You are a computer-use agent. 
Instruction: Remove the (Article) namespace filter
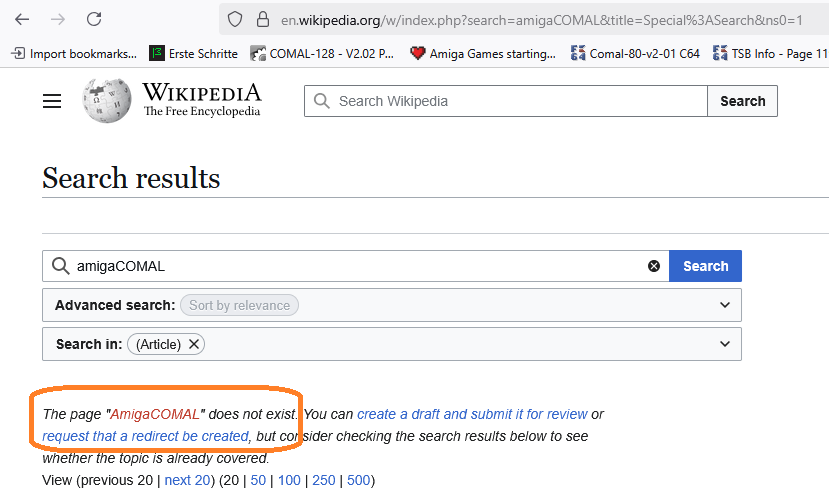click(194, 344)
